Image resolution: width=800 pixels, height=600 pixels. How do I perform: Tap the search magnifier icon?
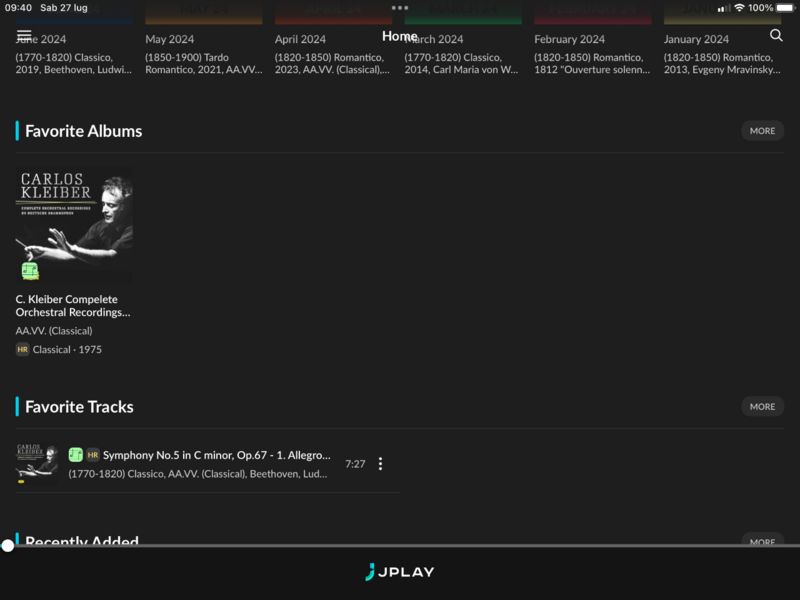(776, 36)
